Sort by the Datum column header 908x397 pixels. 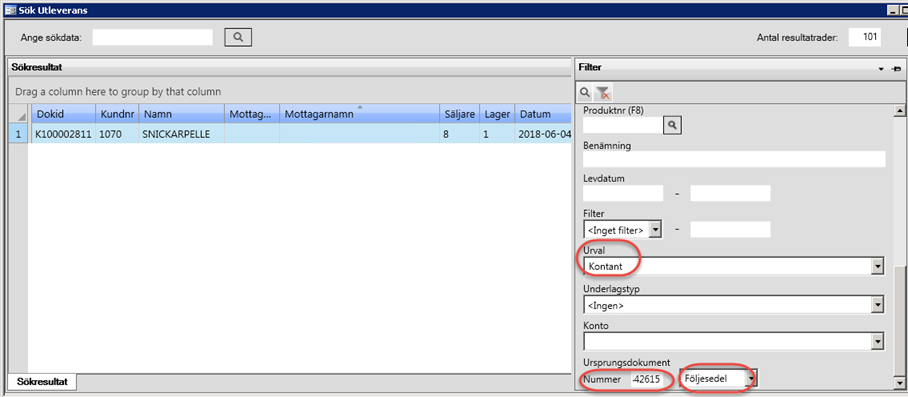coord(543,114)
